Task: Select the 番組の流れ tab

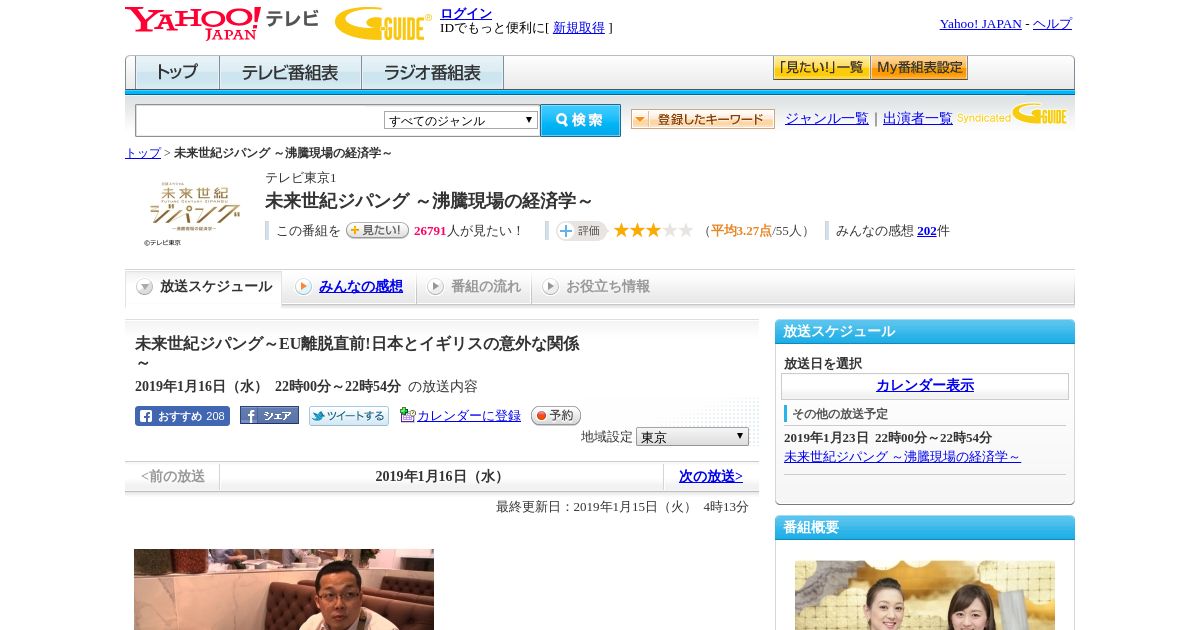Action: coord(475,287)
